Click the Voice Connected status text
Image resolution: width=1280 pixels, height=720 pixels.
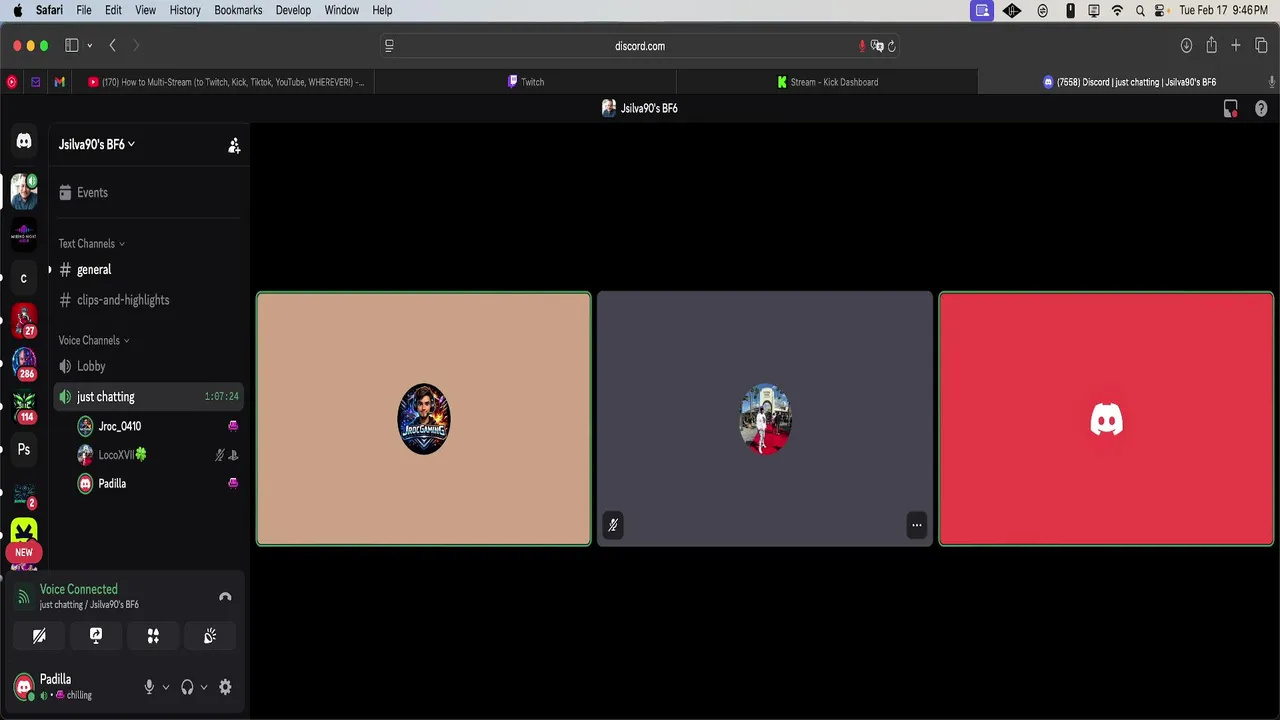[x=78, y=590]
